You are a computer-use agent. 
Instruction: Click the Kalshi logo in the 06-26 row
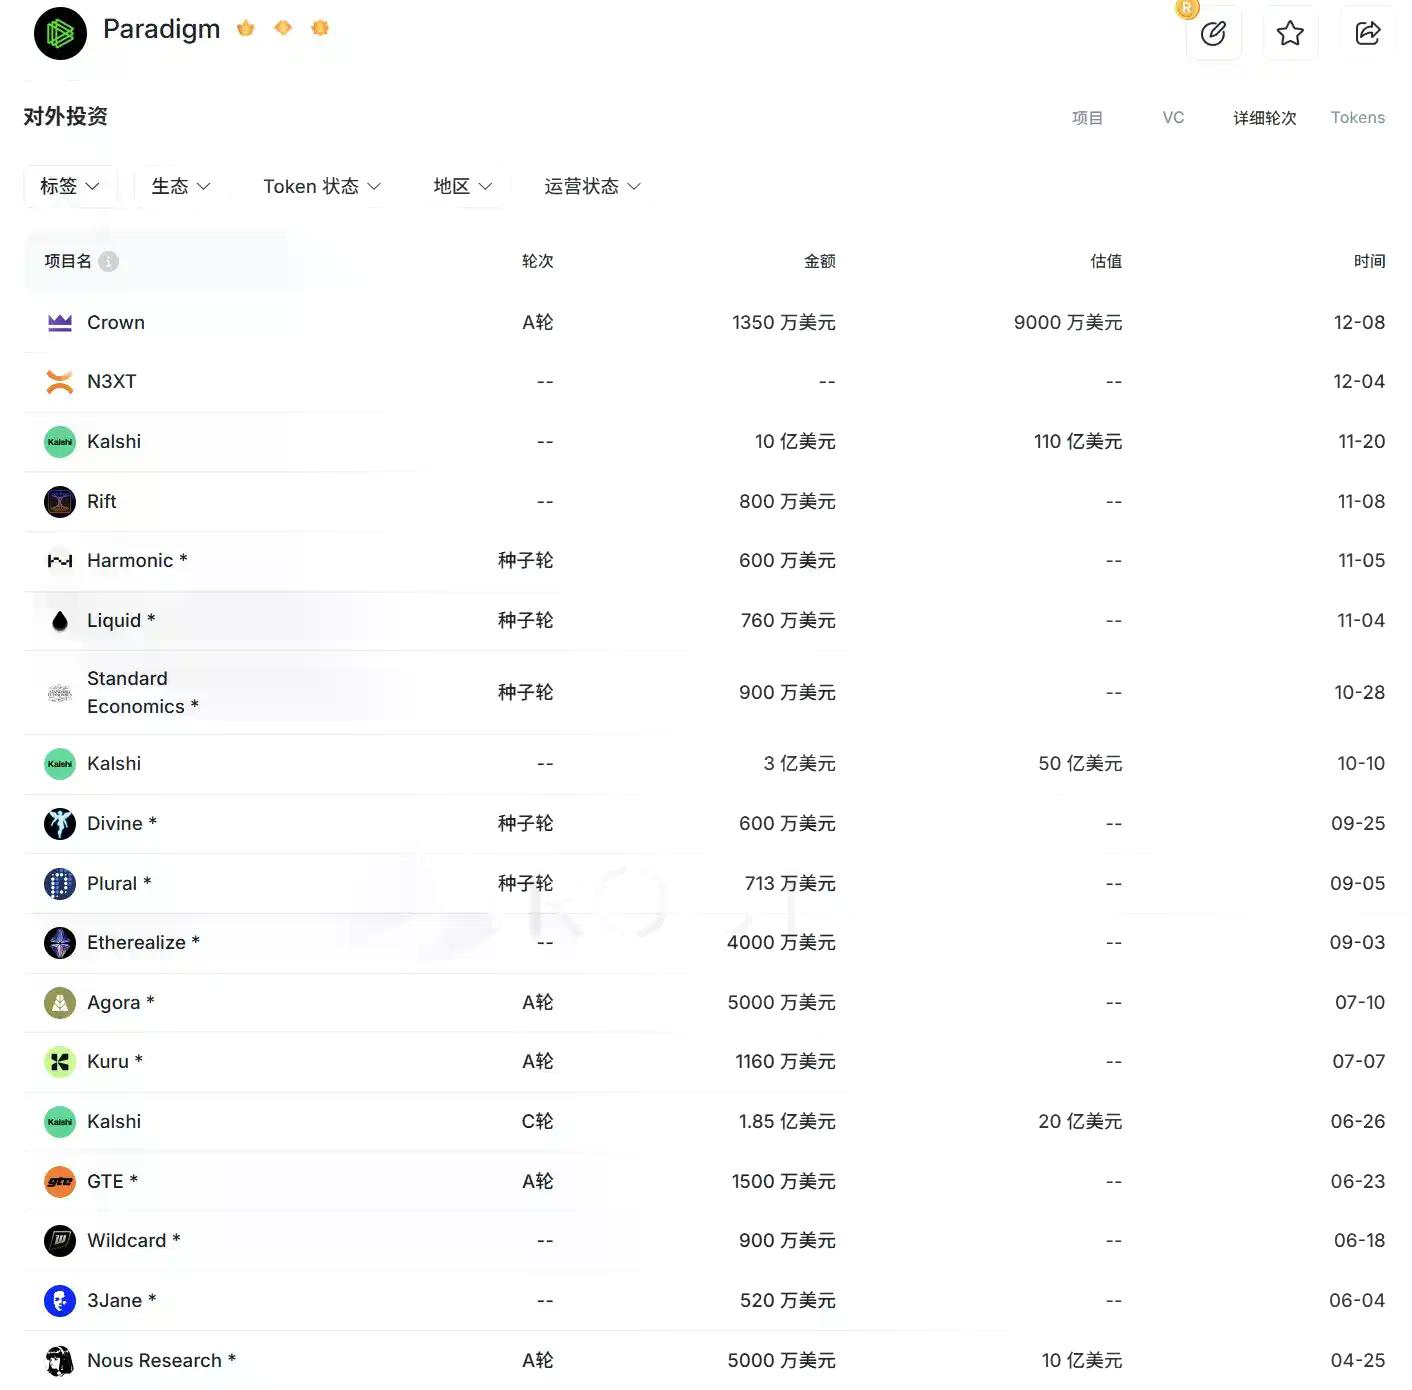point(60,1121)
